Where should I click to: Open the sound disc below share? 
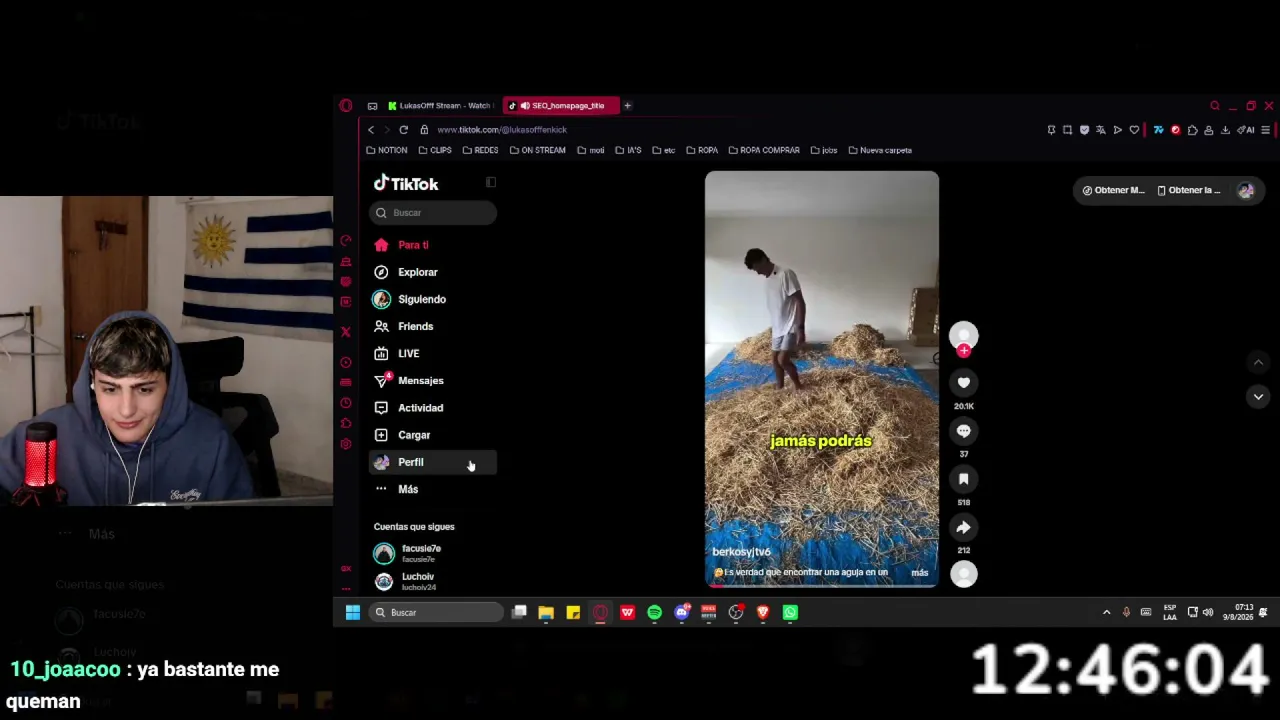coord(964,573)
